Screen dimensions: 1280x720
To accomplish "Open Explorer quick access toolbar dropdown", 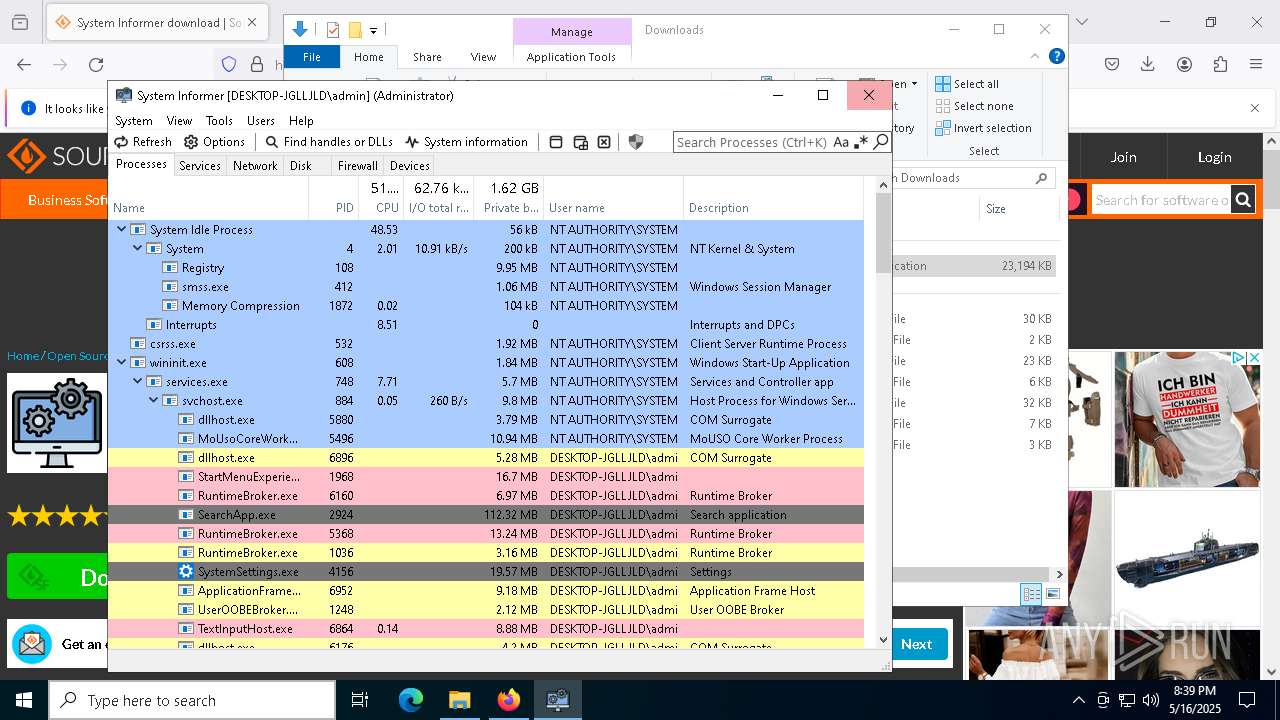I will pyautogui.click(x=373, y=30).
